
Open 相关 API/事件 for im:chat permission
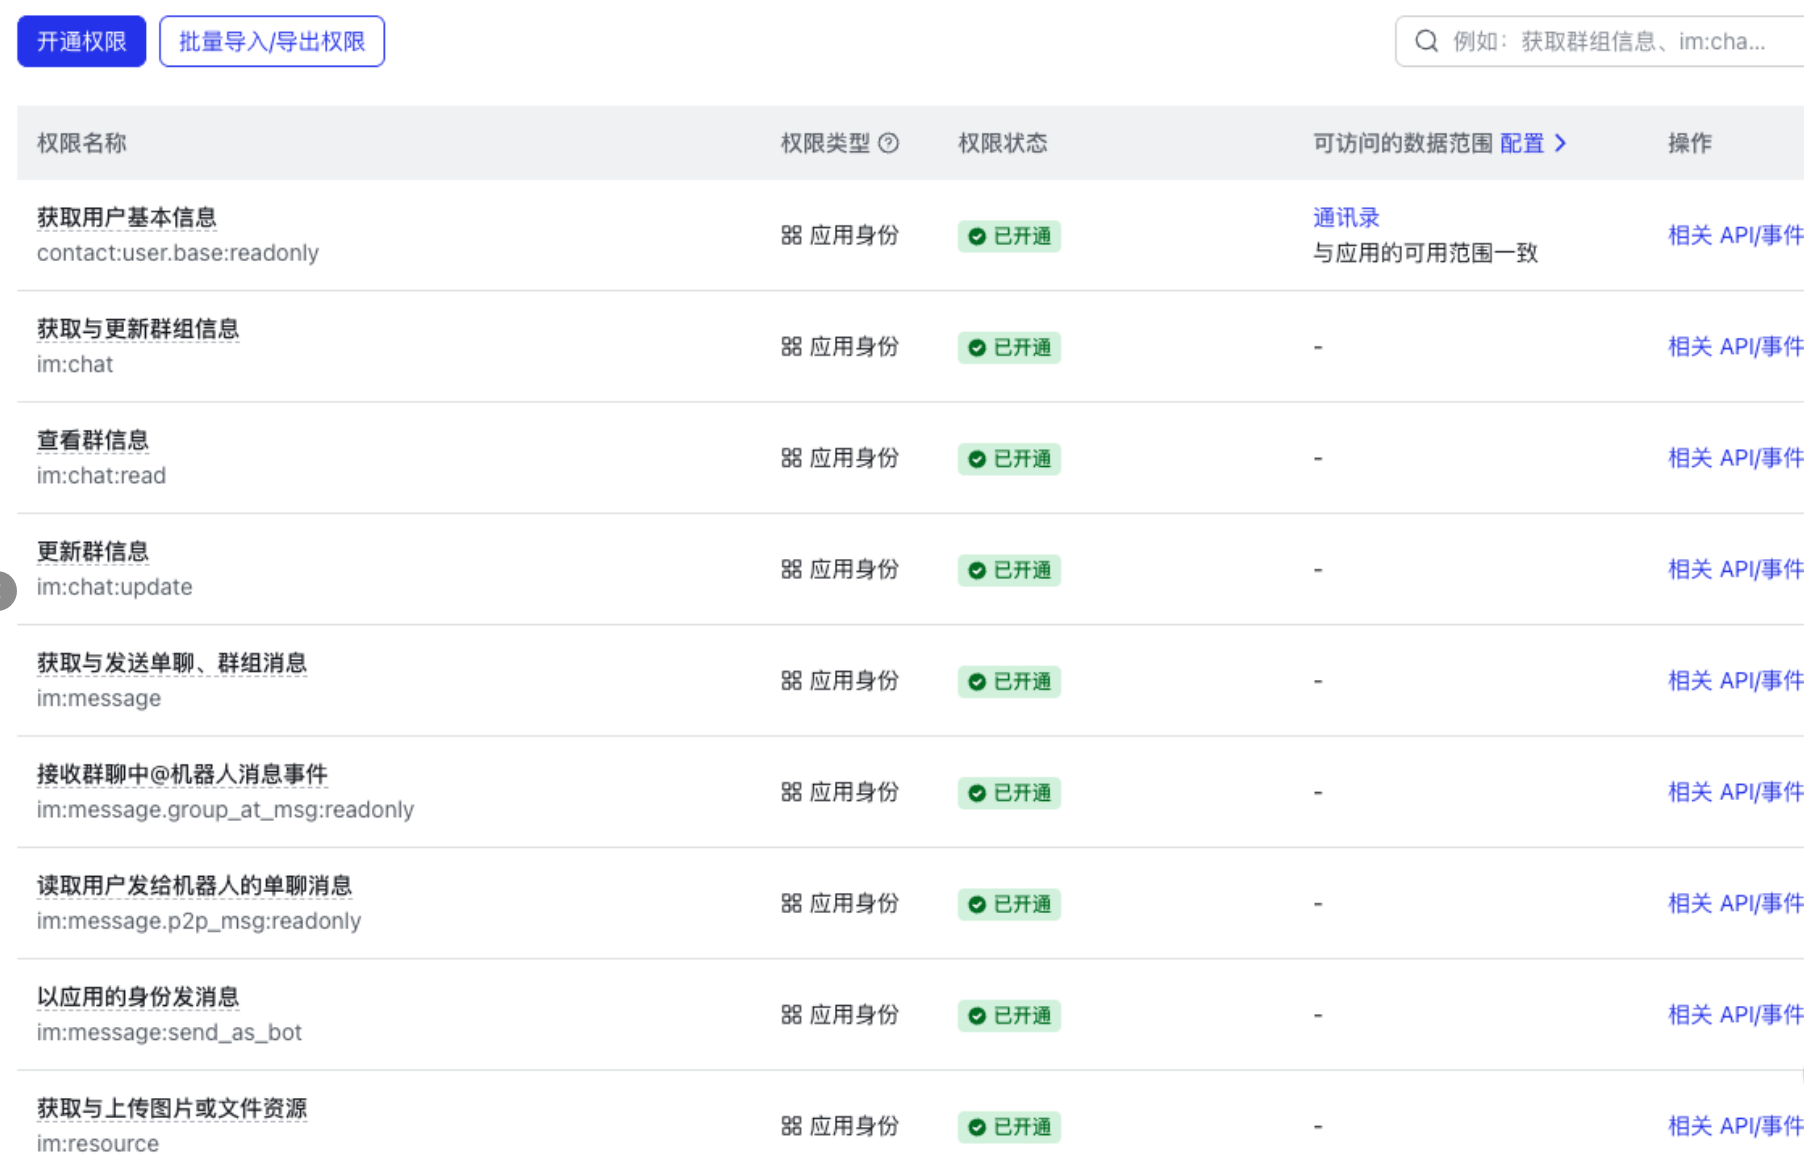[x=1734, y=347]
